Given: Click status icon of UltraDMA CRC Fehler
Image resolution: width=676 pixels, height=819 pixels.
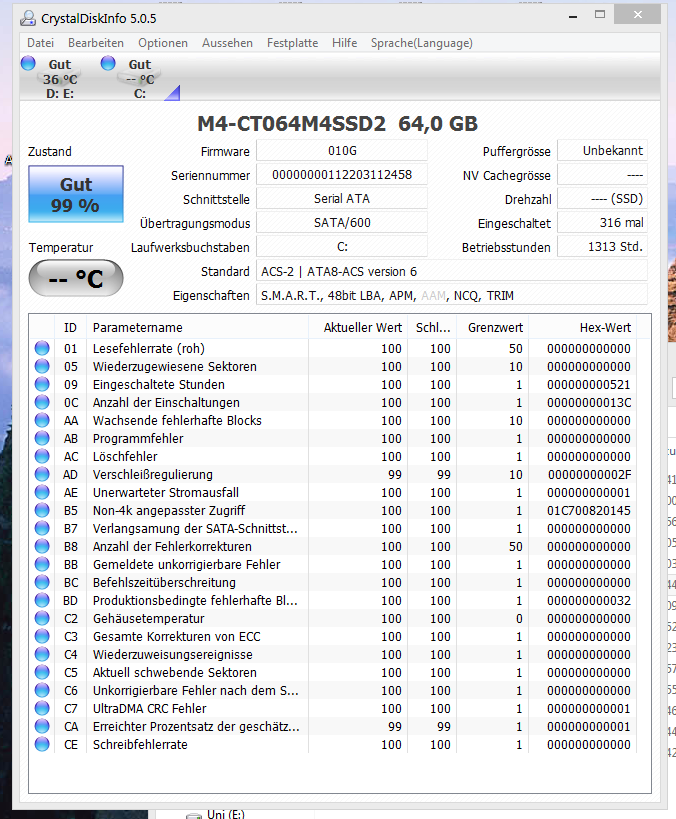Looking at the screenshot, I should (x=42, y=708).
